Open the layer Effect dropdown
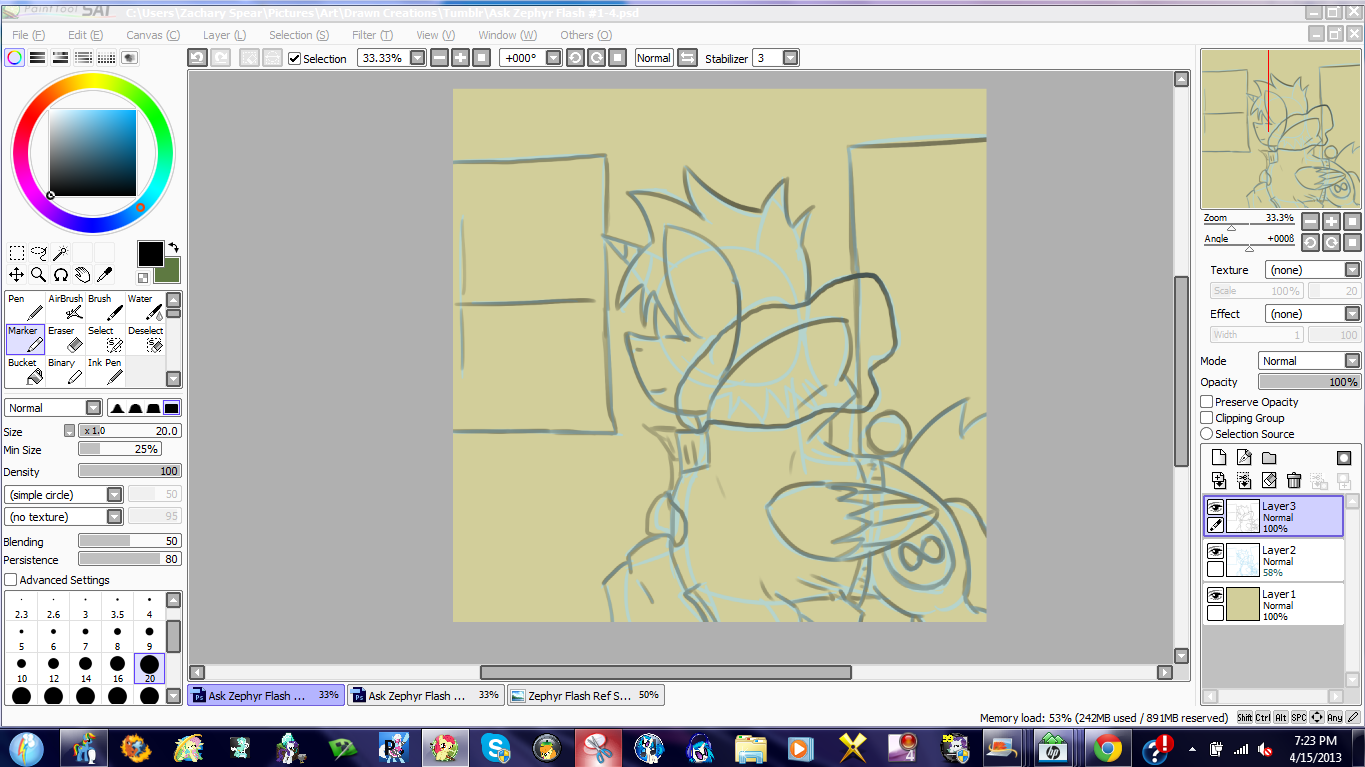This screenshot has width=1365, height=767. pyautogui.click(x=1312, y=314)
